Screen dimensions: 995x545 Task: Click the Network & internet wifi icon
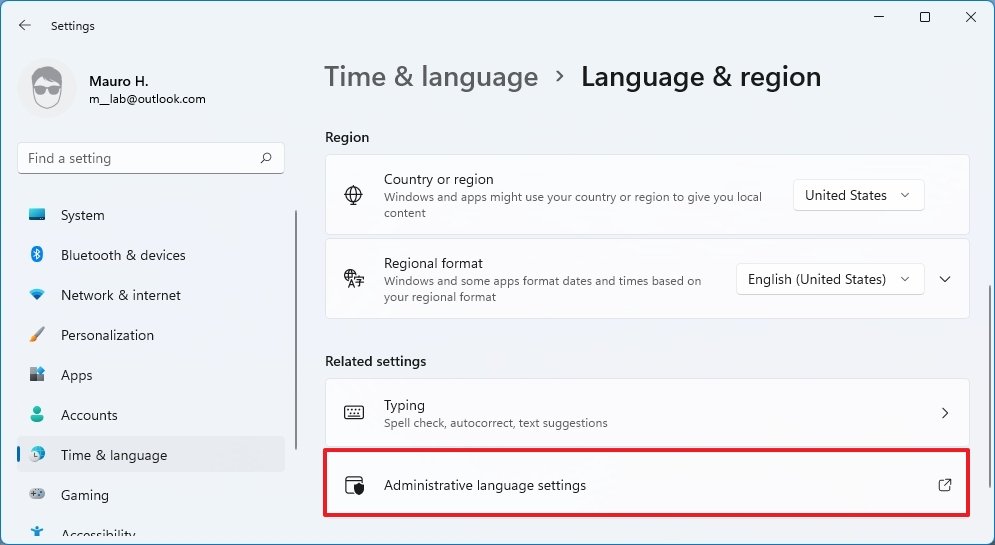tap(38, 295)
